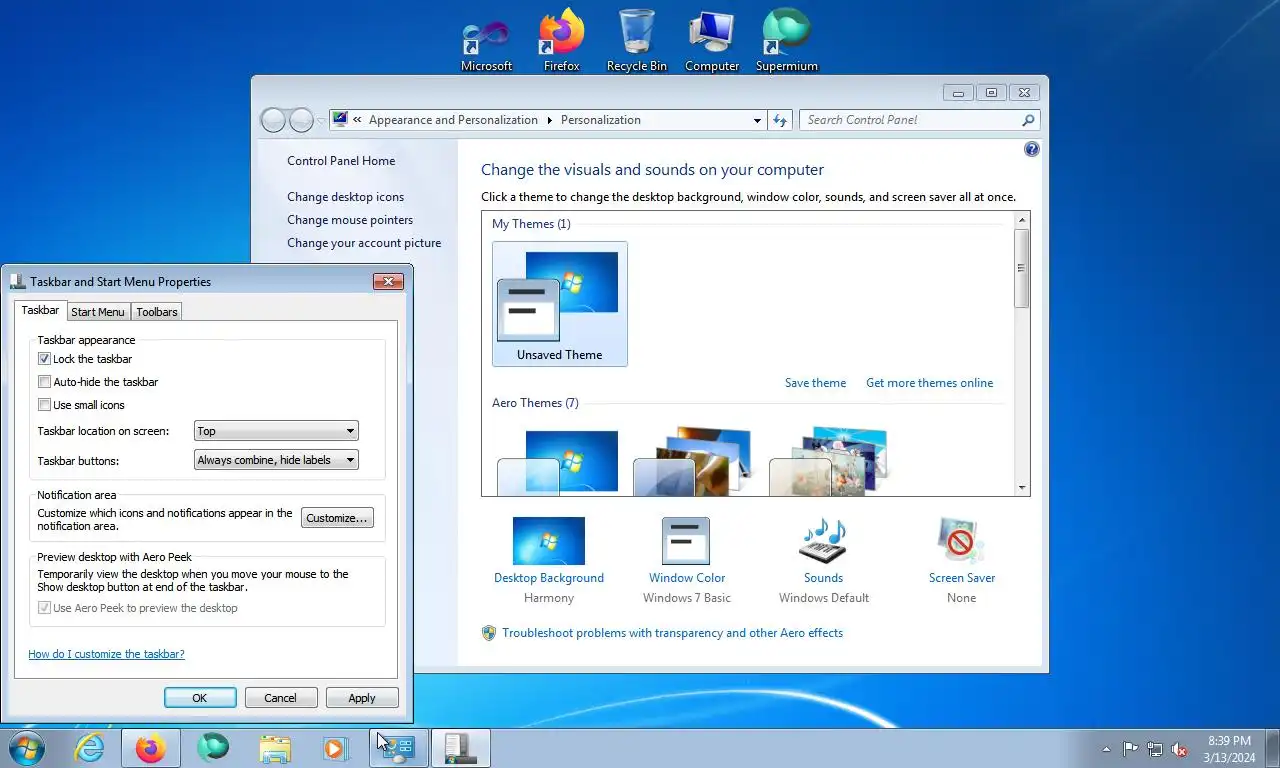The image size is (1280, 768).
Task: Switch to the Start Menu tab
Action: coord(98,312)
